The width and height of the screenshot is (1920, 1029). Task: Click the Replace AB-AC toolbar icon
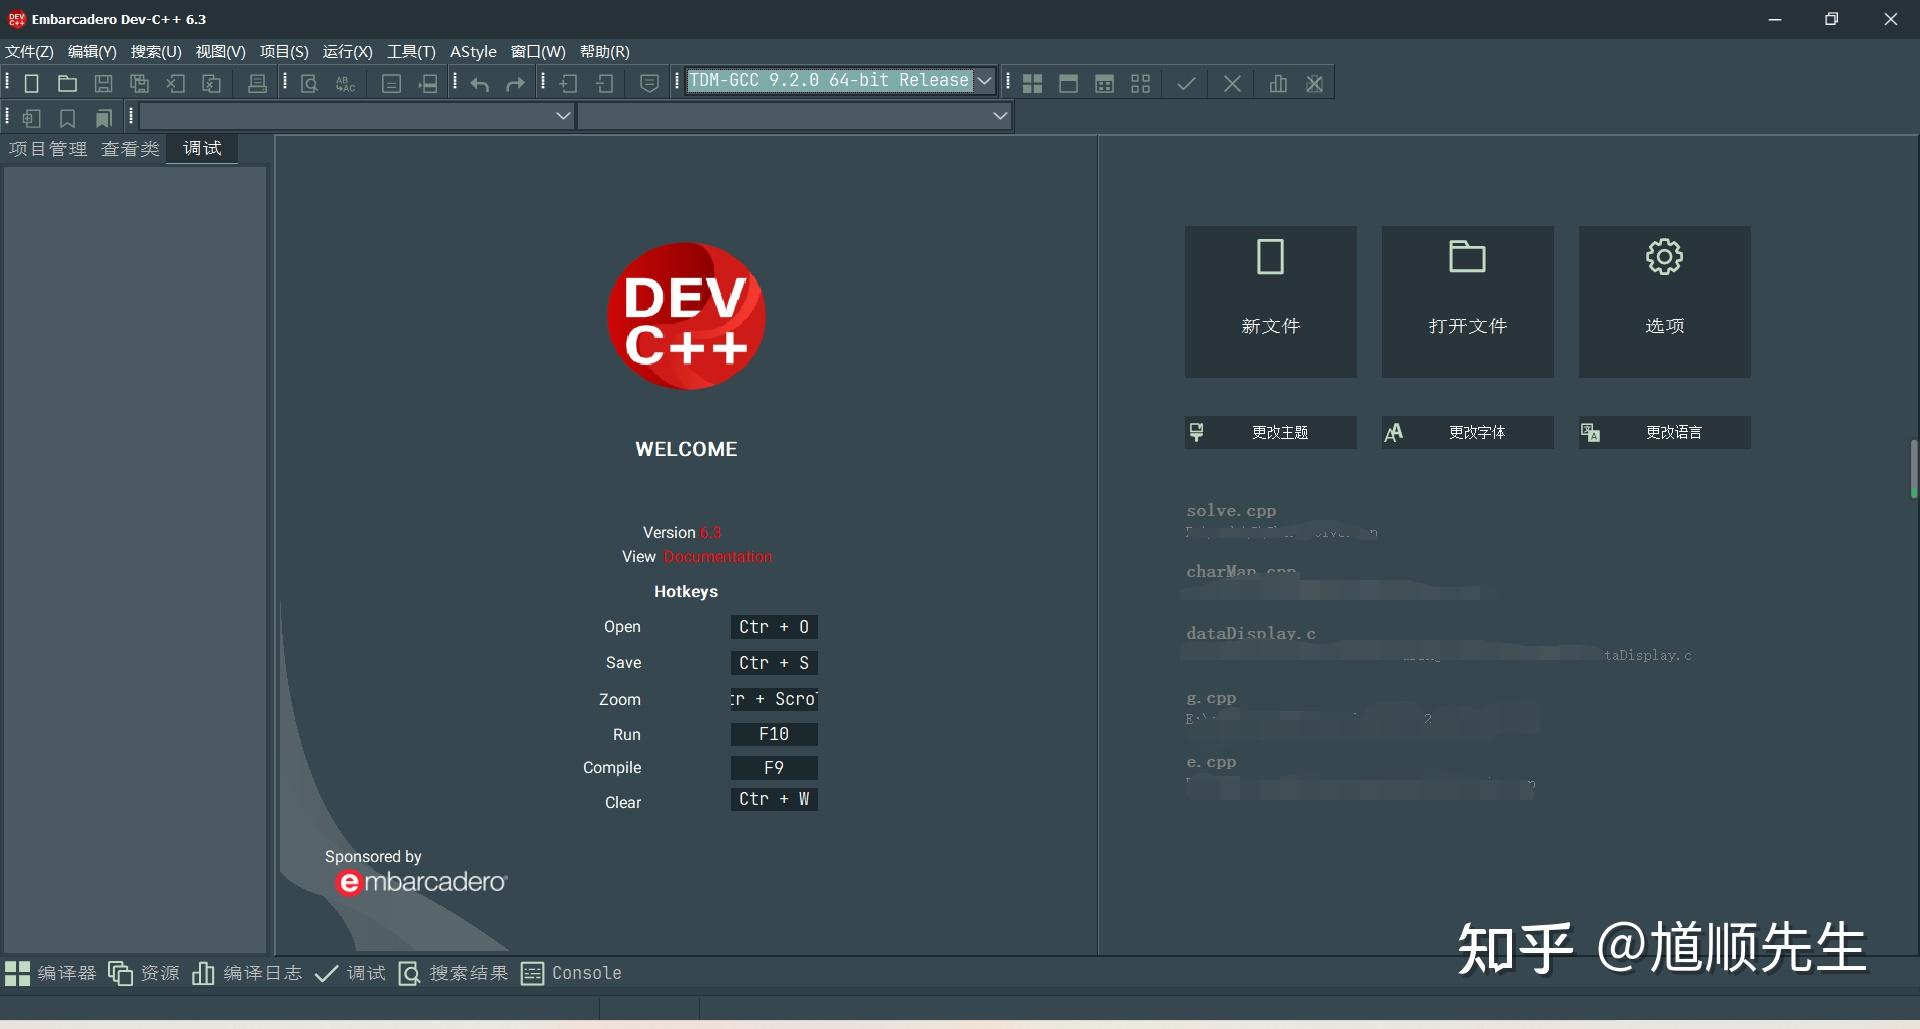(346, 84)
